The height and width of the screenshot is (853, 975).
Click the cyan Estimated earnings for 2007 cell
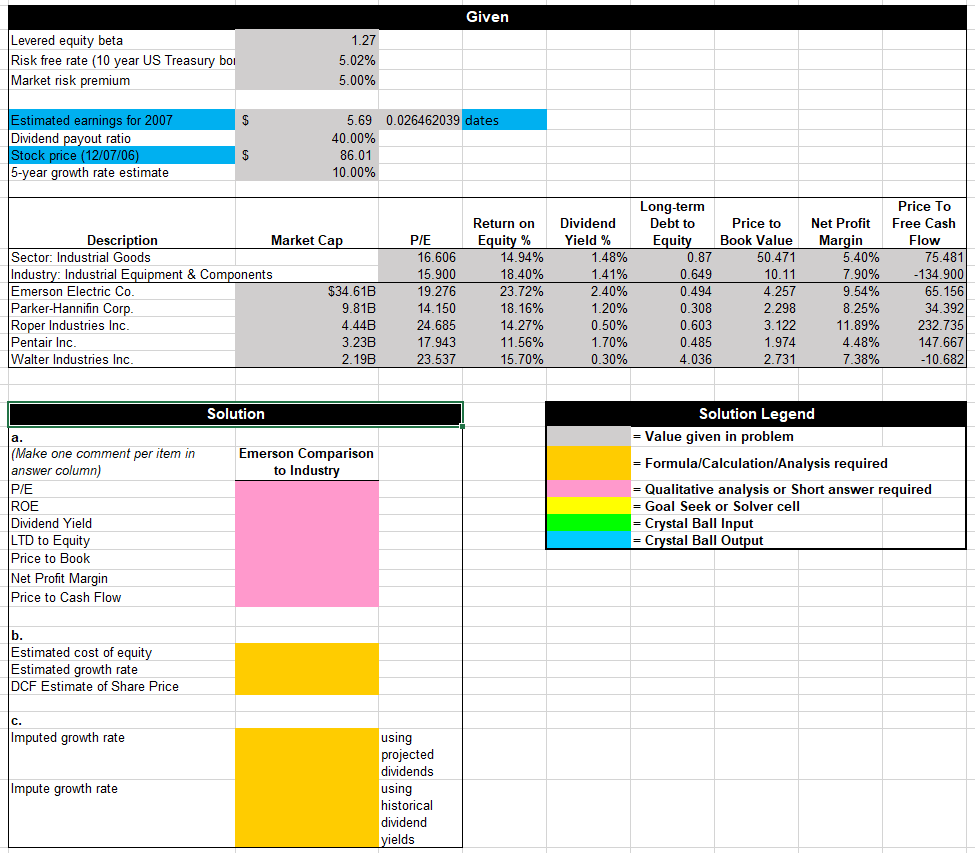pos(120,119)
